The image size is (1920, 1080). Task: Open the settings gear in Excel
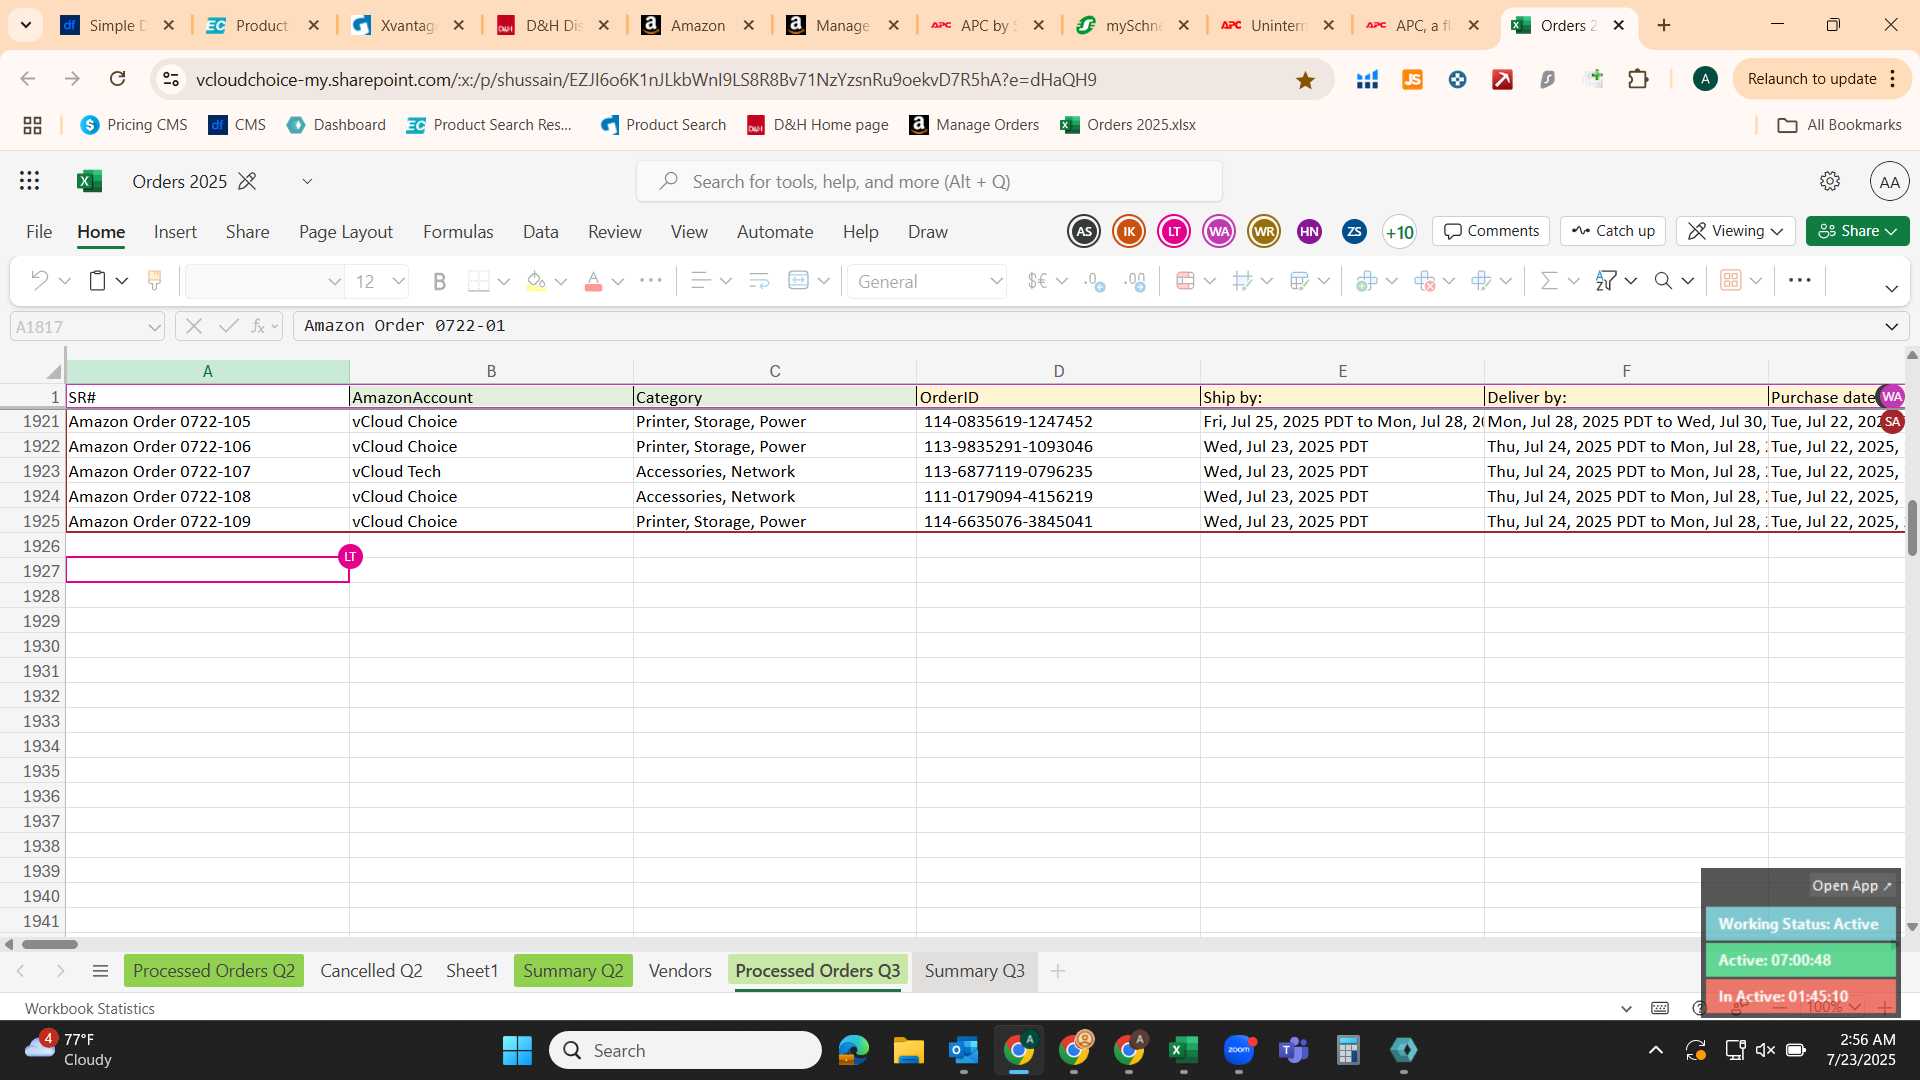point(1830,181)
